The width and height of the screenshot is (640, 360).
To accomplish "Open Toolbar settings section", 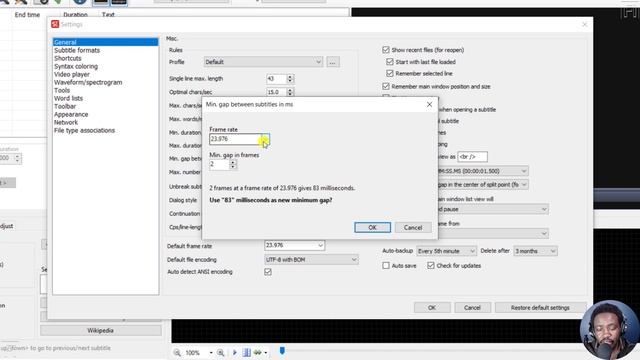I will pos(65,106).
